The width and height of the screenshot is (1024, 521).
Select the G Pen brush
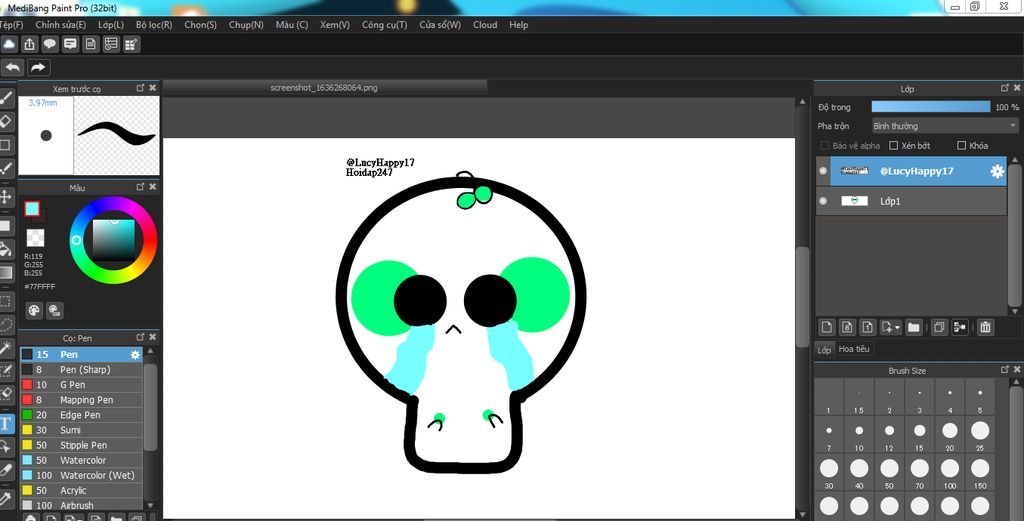pos(82,385)
